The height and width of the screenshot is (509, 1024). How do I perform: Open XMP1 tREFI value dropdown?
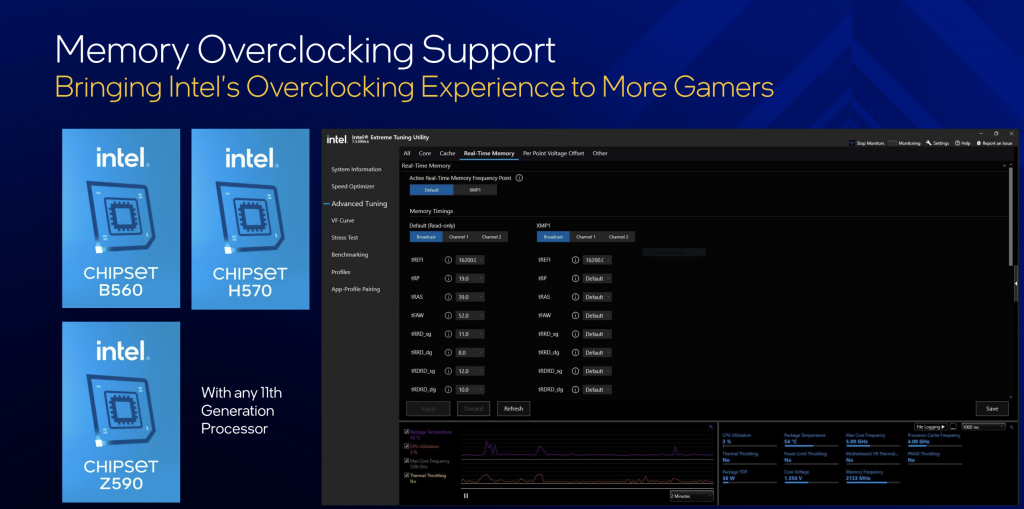coord(598,259)
